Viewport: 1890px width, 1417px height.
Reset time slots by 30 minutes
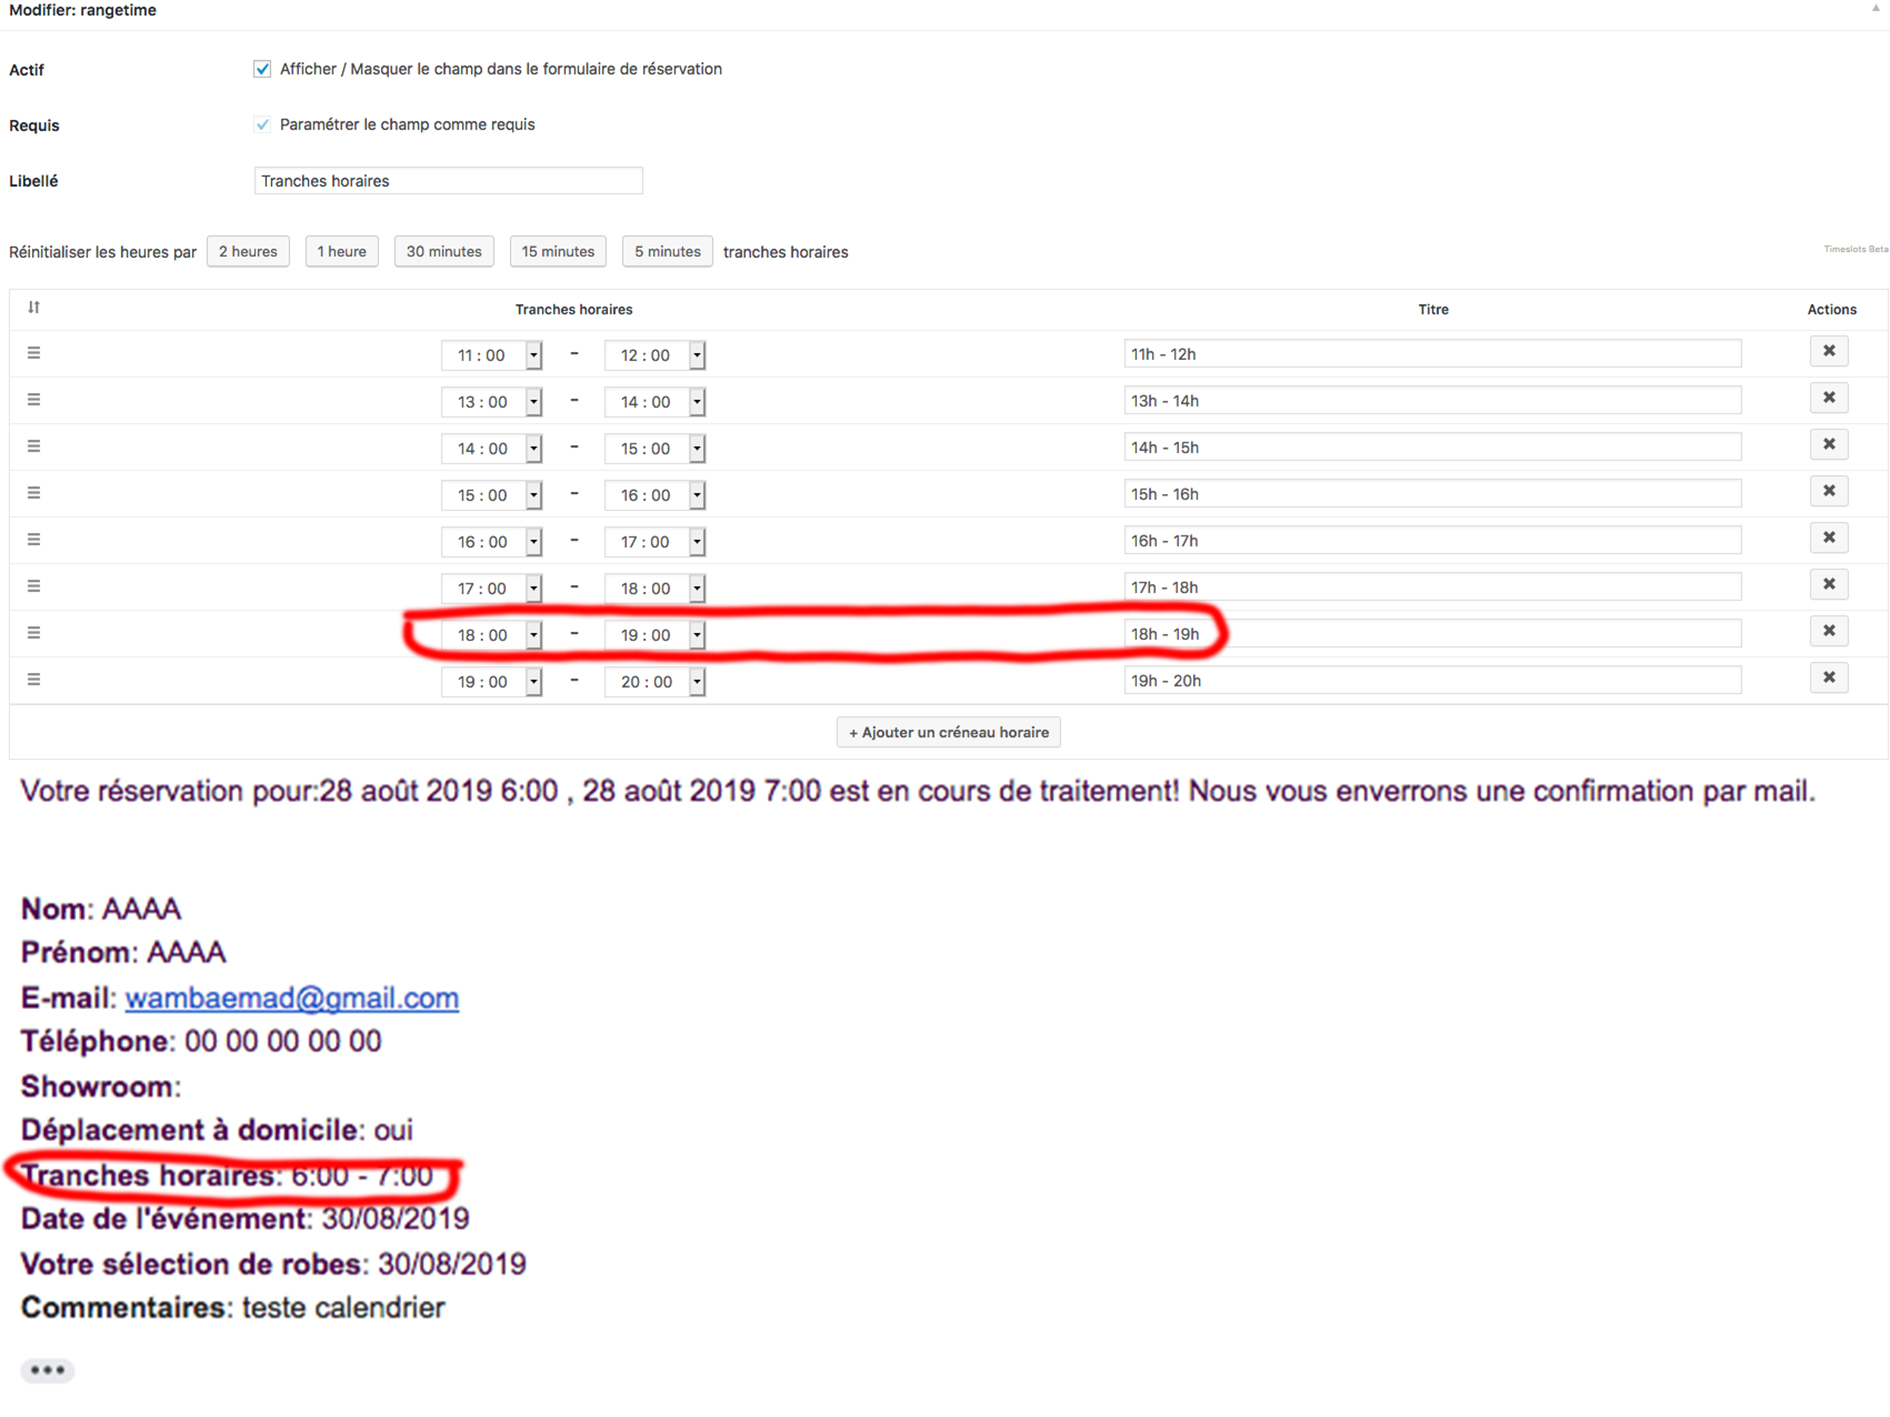pyautogui.click(x=443, y=252)
